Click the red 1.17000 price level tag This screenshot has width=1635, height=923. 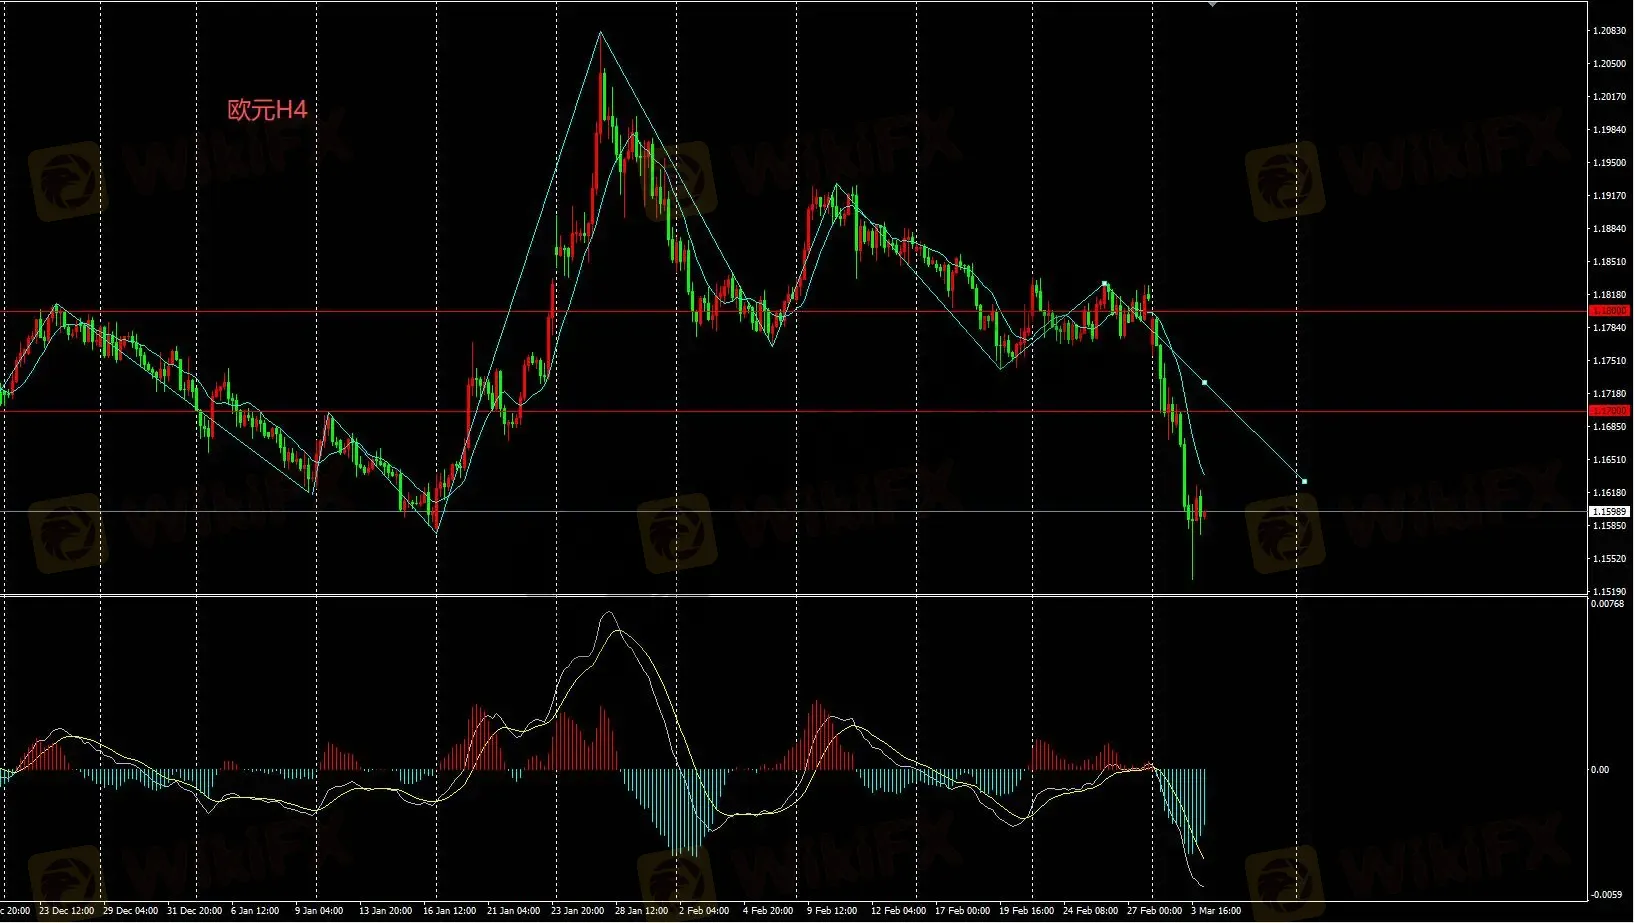click(1609, 411)
